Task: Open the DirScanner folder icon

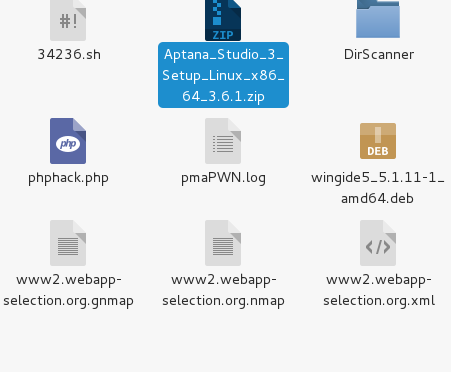Action: 378,19
